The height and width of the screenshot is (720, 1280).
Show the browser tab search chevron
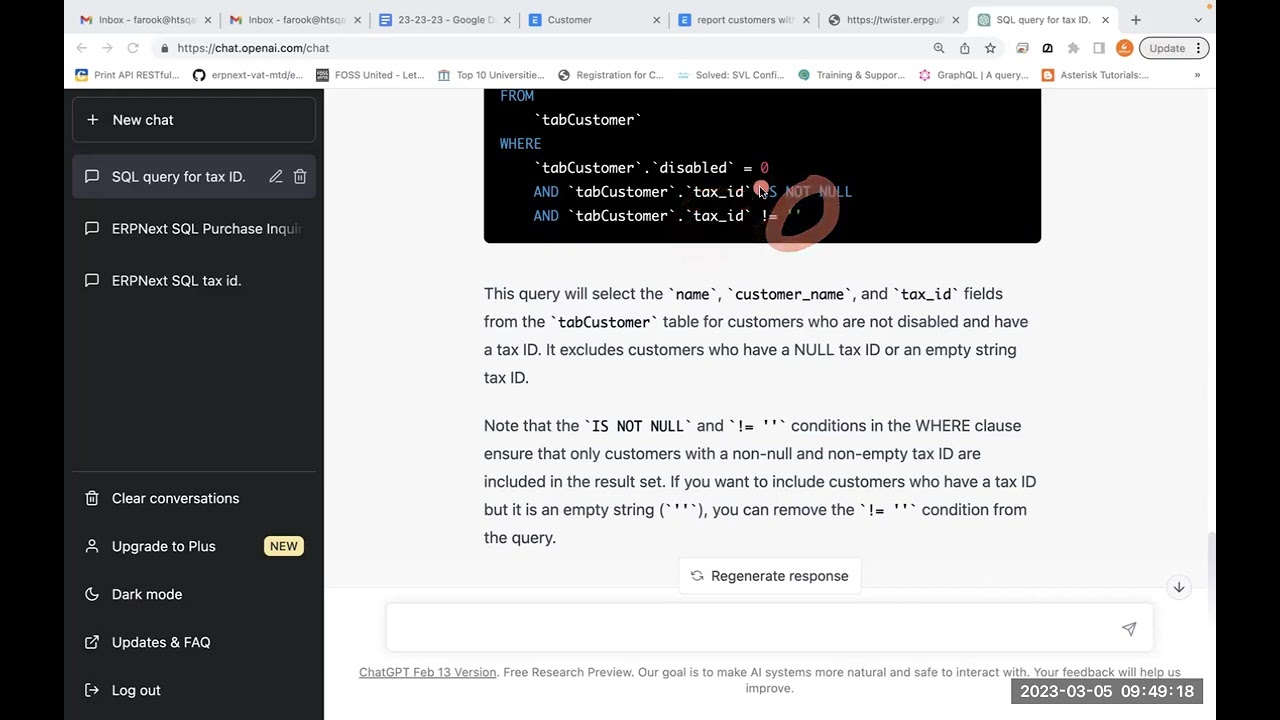click(1198, 20)
